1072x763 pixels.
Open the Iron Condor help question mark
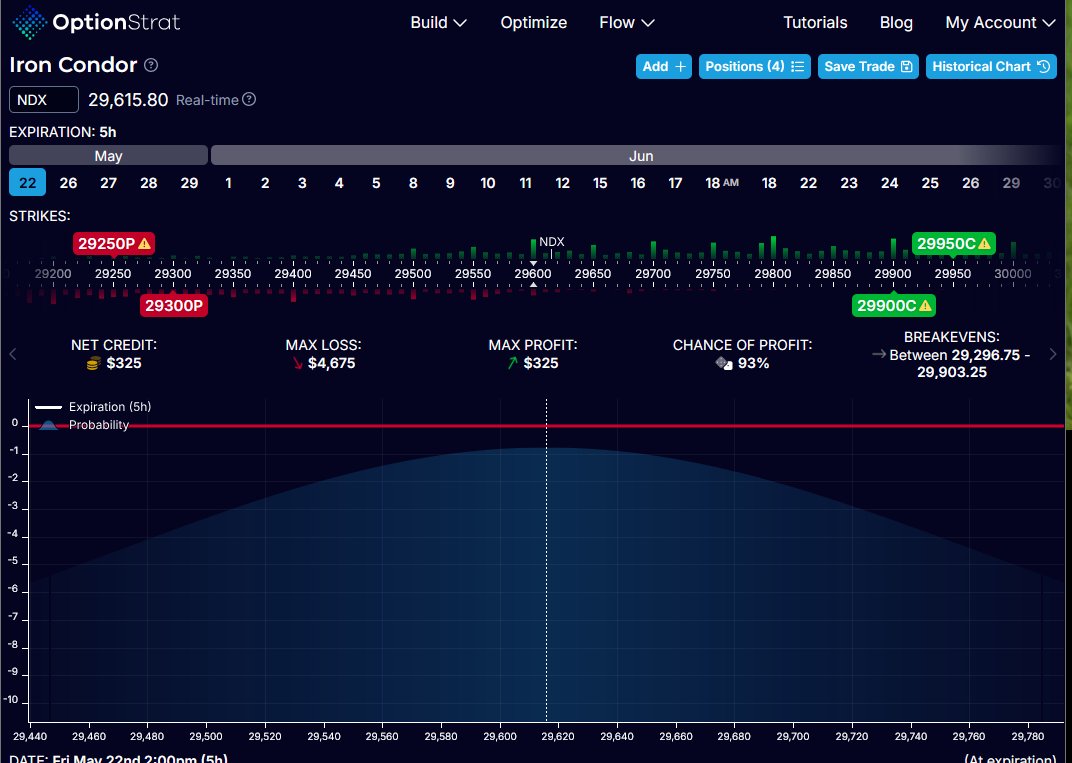(151, 65)
